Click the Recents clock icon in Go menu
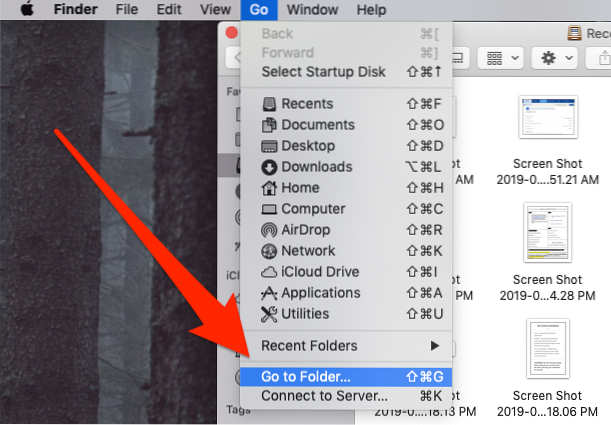Viewport: 611px width, 425px height. [x=268, y=104]
